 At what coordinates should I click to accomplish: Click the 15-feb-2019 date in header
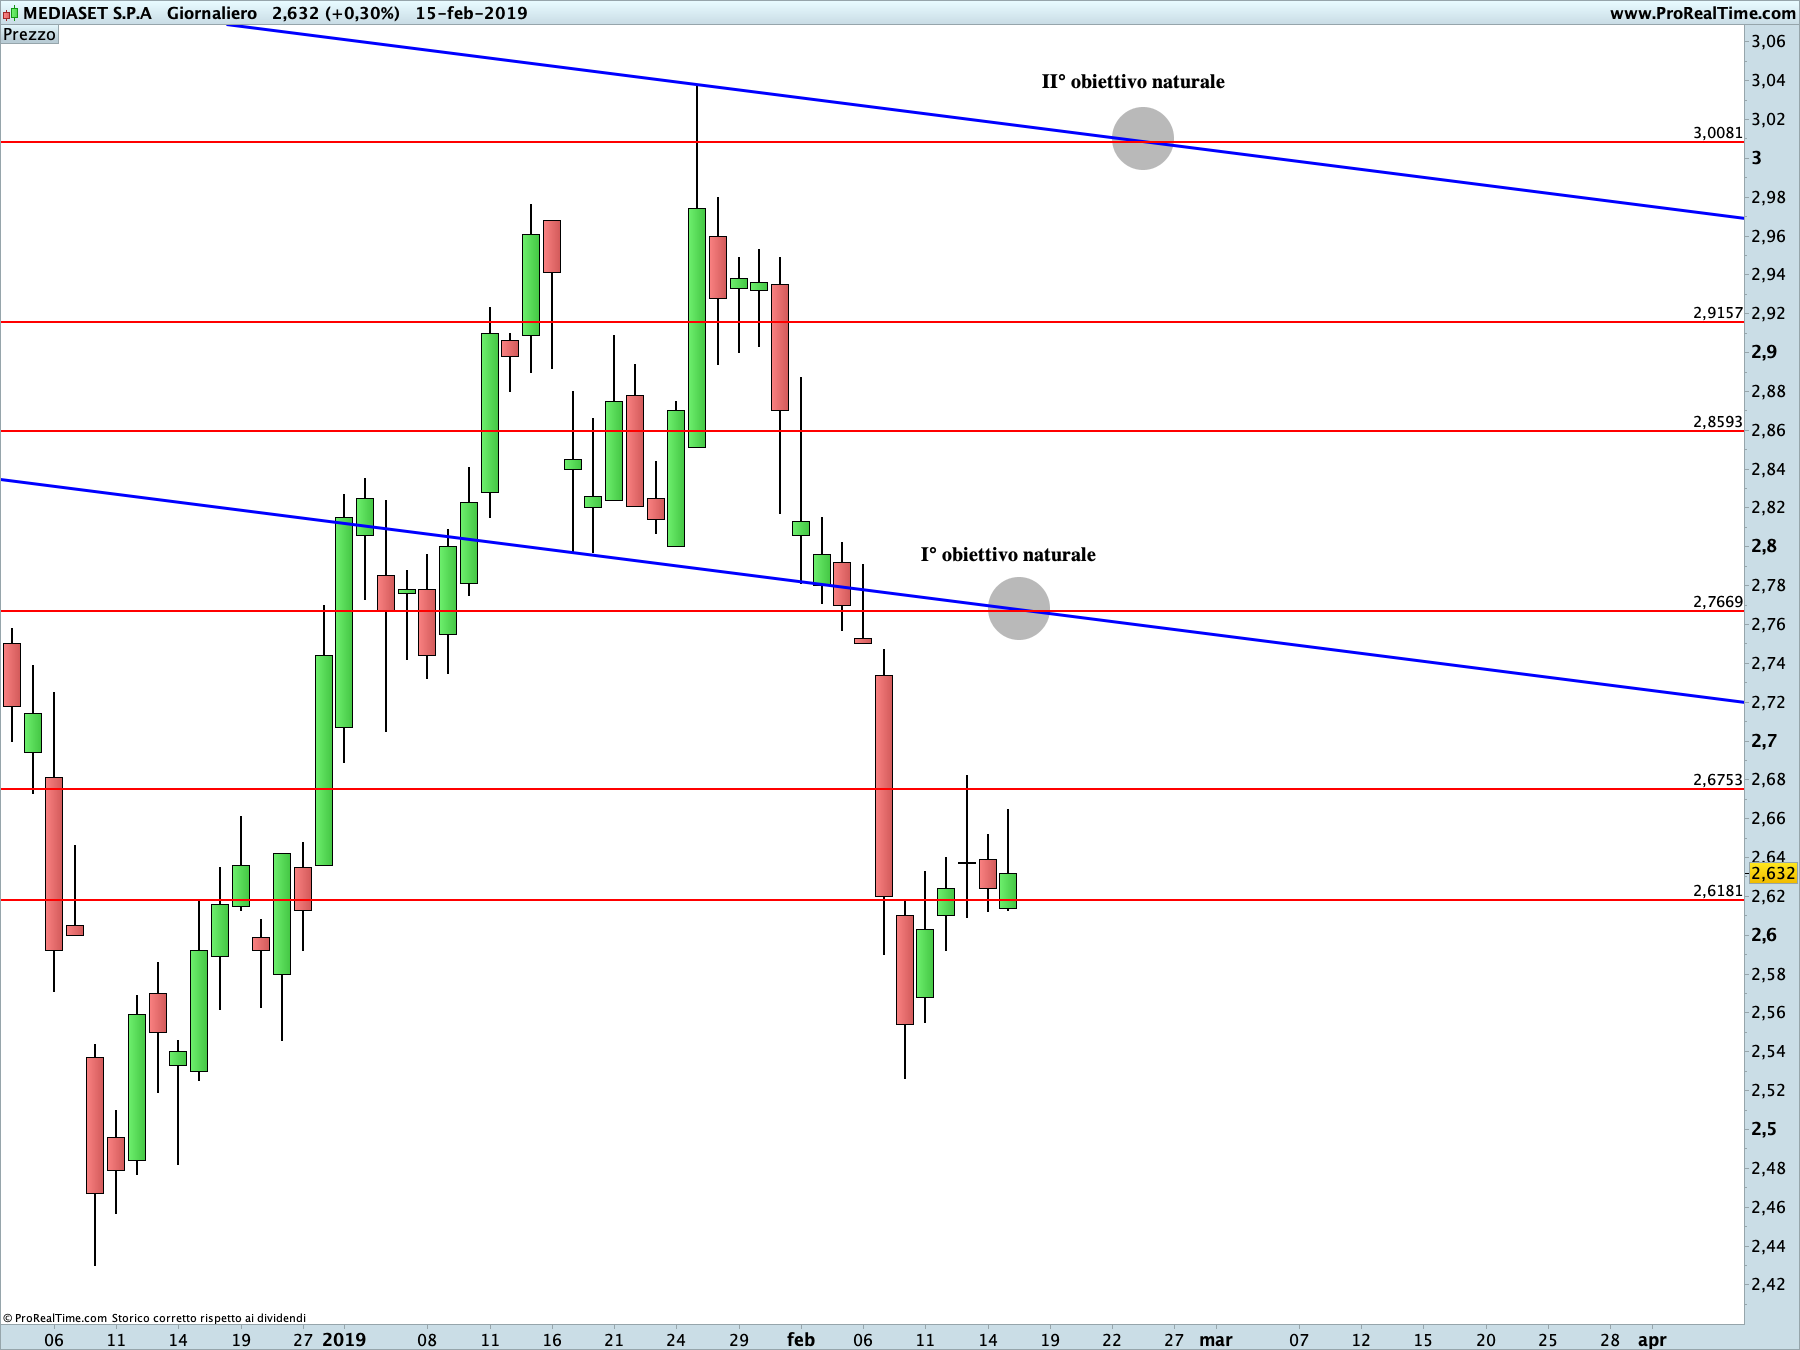point(471,13)
